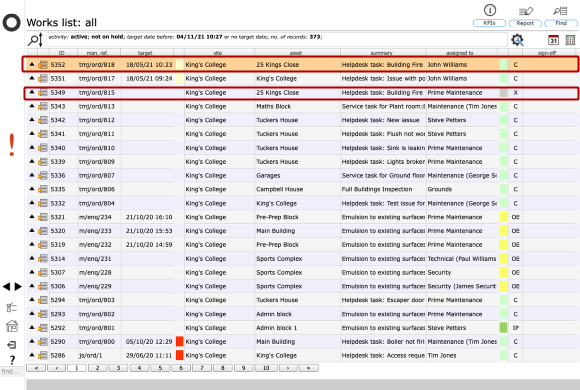The image size is (580, 390).
Task: Expand row 5340 with triangle arrow
Action: [x=32, y=147]
